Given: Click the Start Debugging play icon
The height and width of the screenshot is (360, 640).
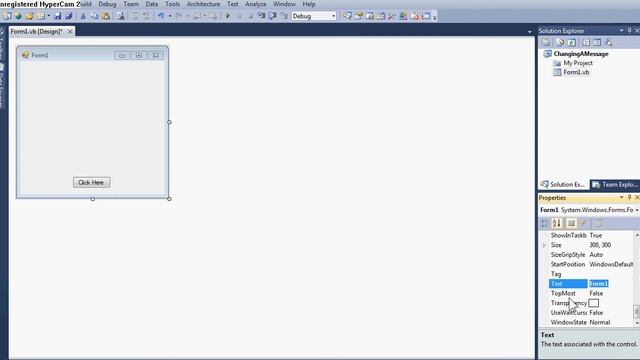Looking at the screenshot, I should (228, 16).
